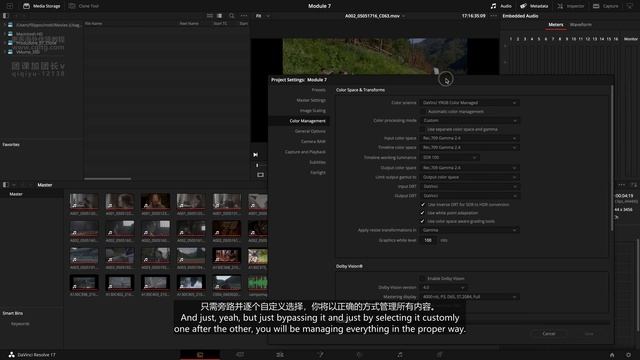Click the cinema viewer mode icon
This screenshot has width=640, height=360.
point(260,175)
